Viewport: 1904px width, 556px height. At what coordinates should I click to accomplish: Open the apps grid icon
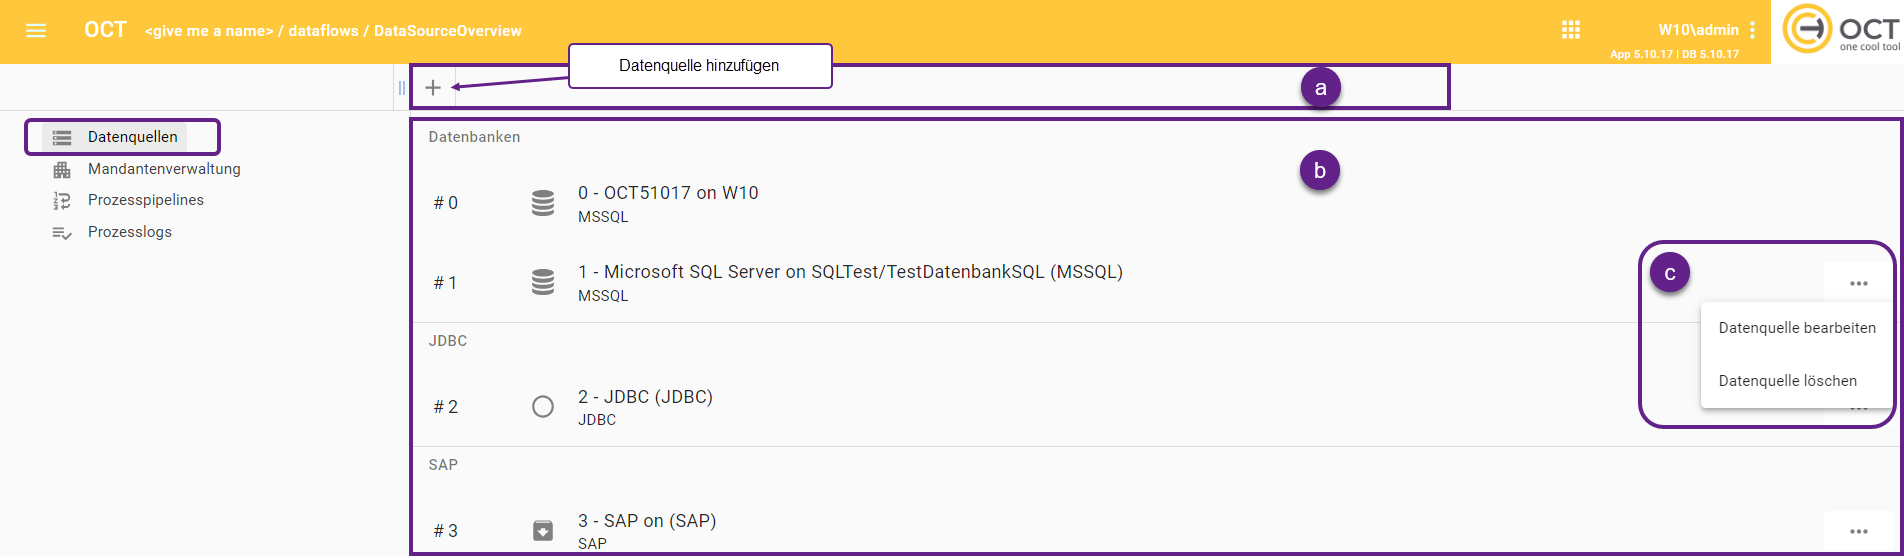[x=1571, y=30]
